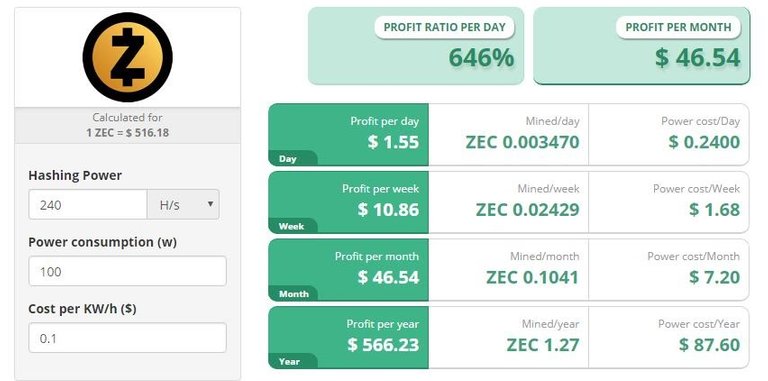Click the dropdown arrow beside H/s
Screen dimensions: 768x381
[x=210, y=204]
